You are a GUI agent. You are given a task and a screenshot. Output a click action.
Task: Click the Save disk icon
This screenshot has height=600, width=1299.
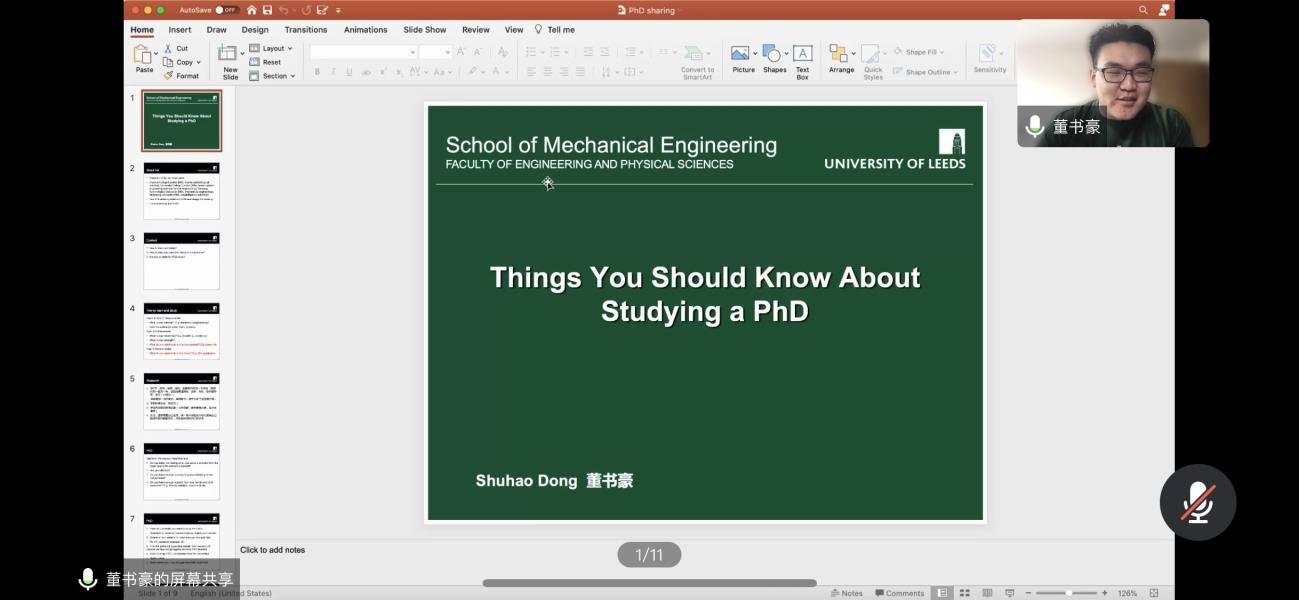tap(268, 10)
